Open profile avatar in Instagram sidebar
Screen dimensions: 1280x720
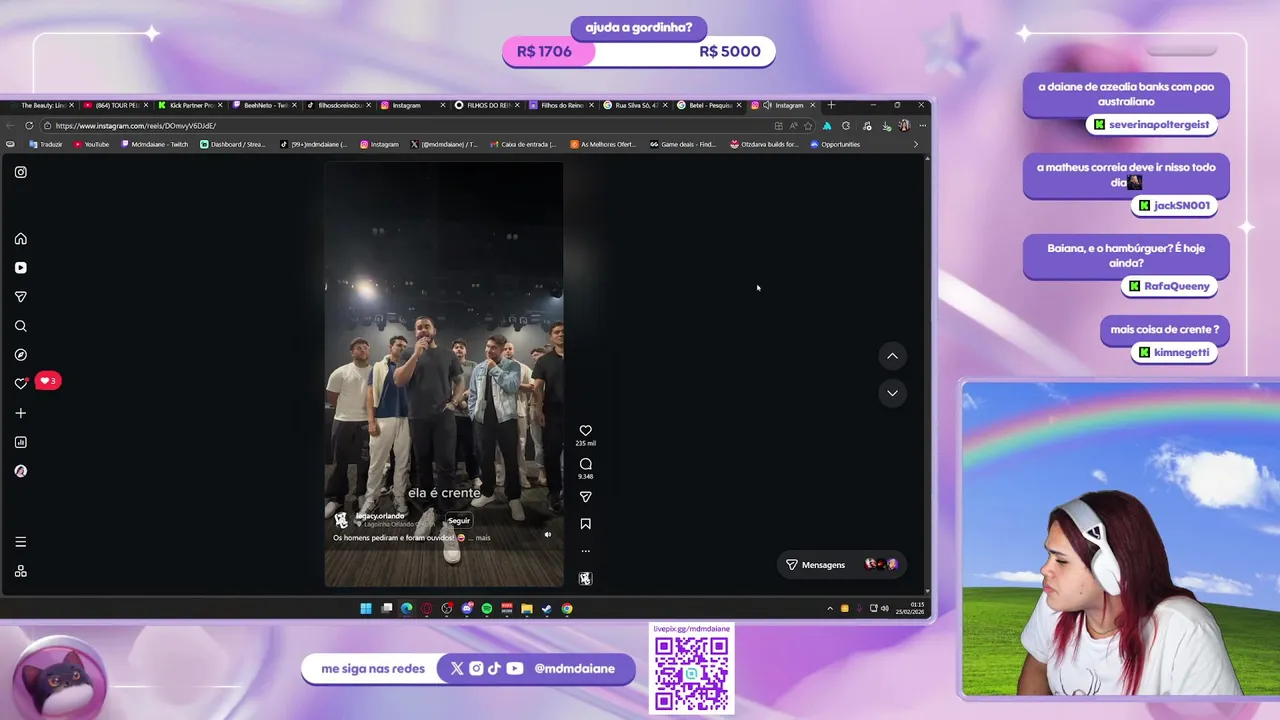(x=20, y=471)
